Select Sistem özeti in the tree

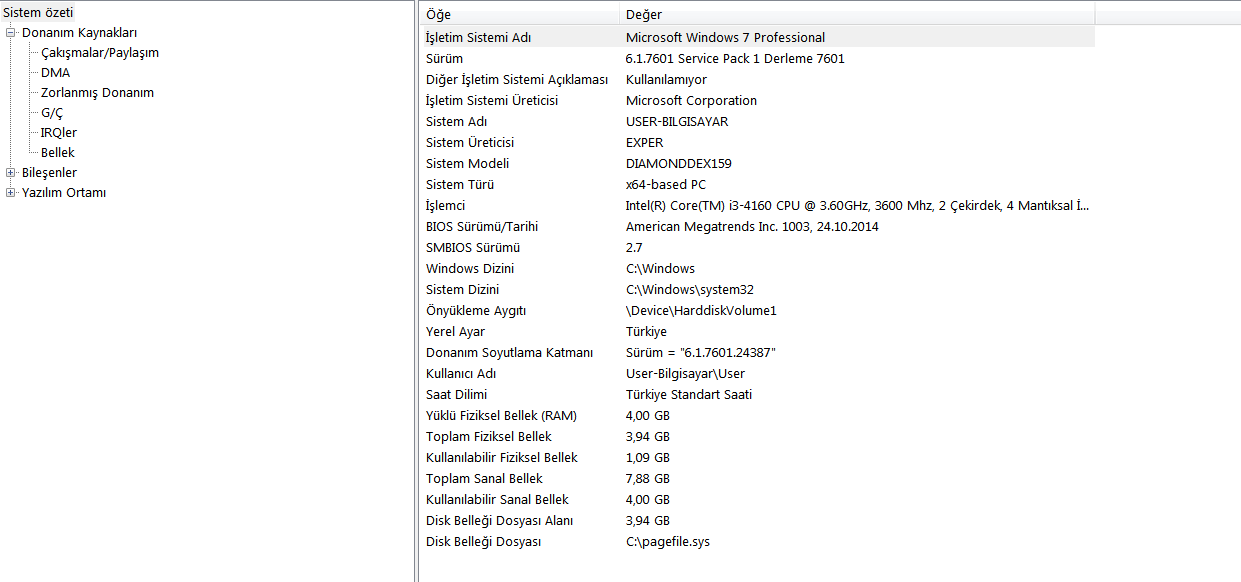[38, 12]
